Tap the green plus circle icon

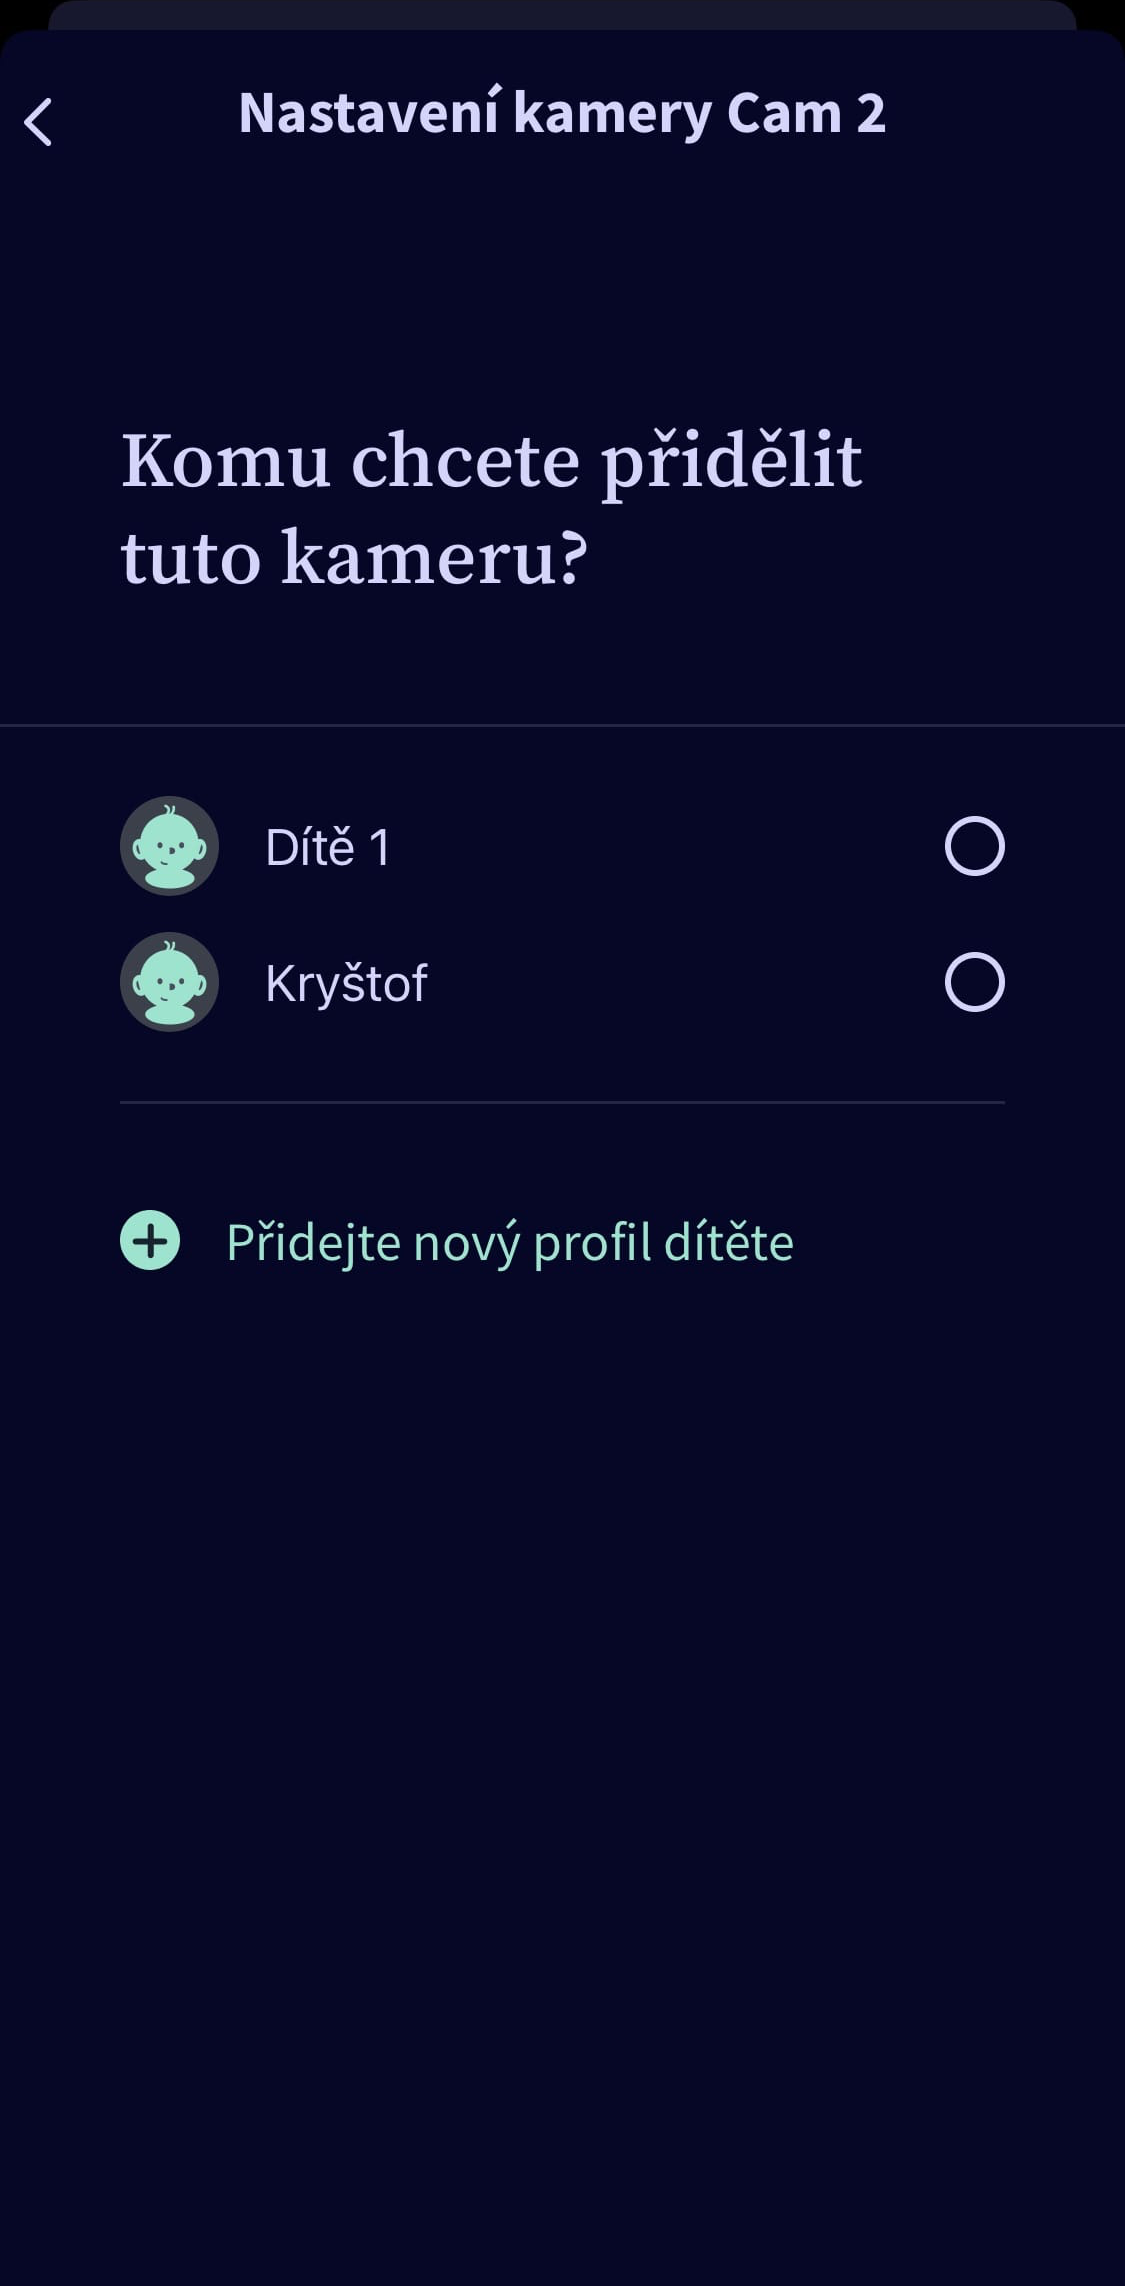pyautogui.click(x=150, y=1241)
